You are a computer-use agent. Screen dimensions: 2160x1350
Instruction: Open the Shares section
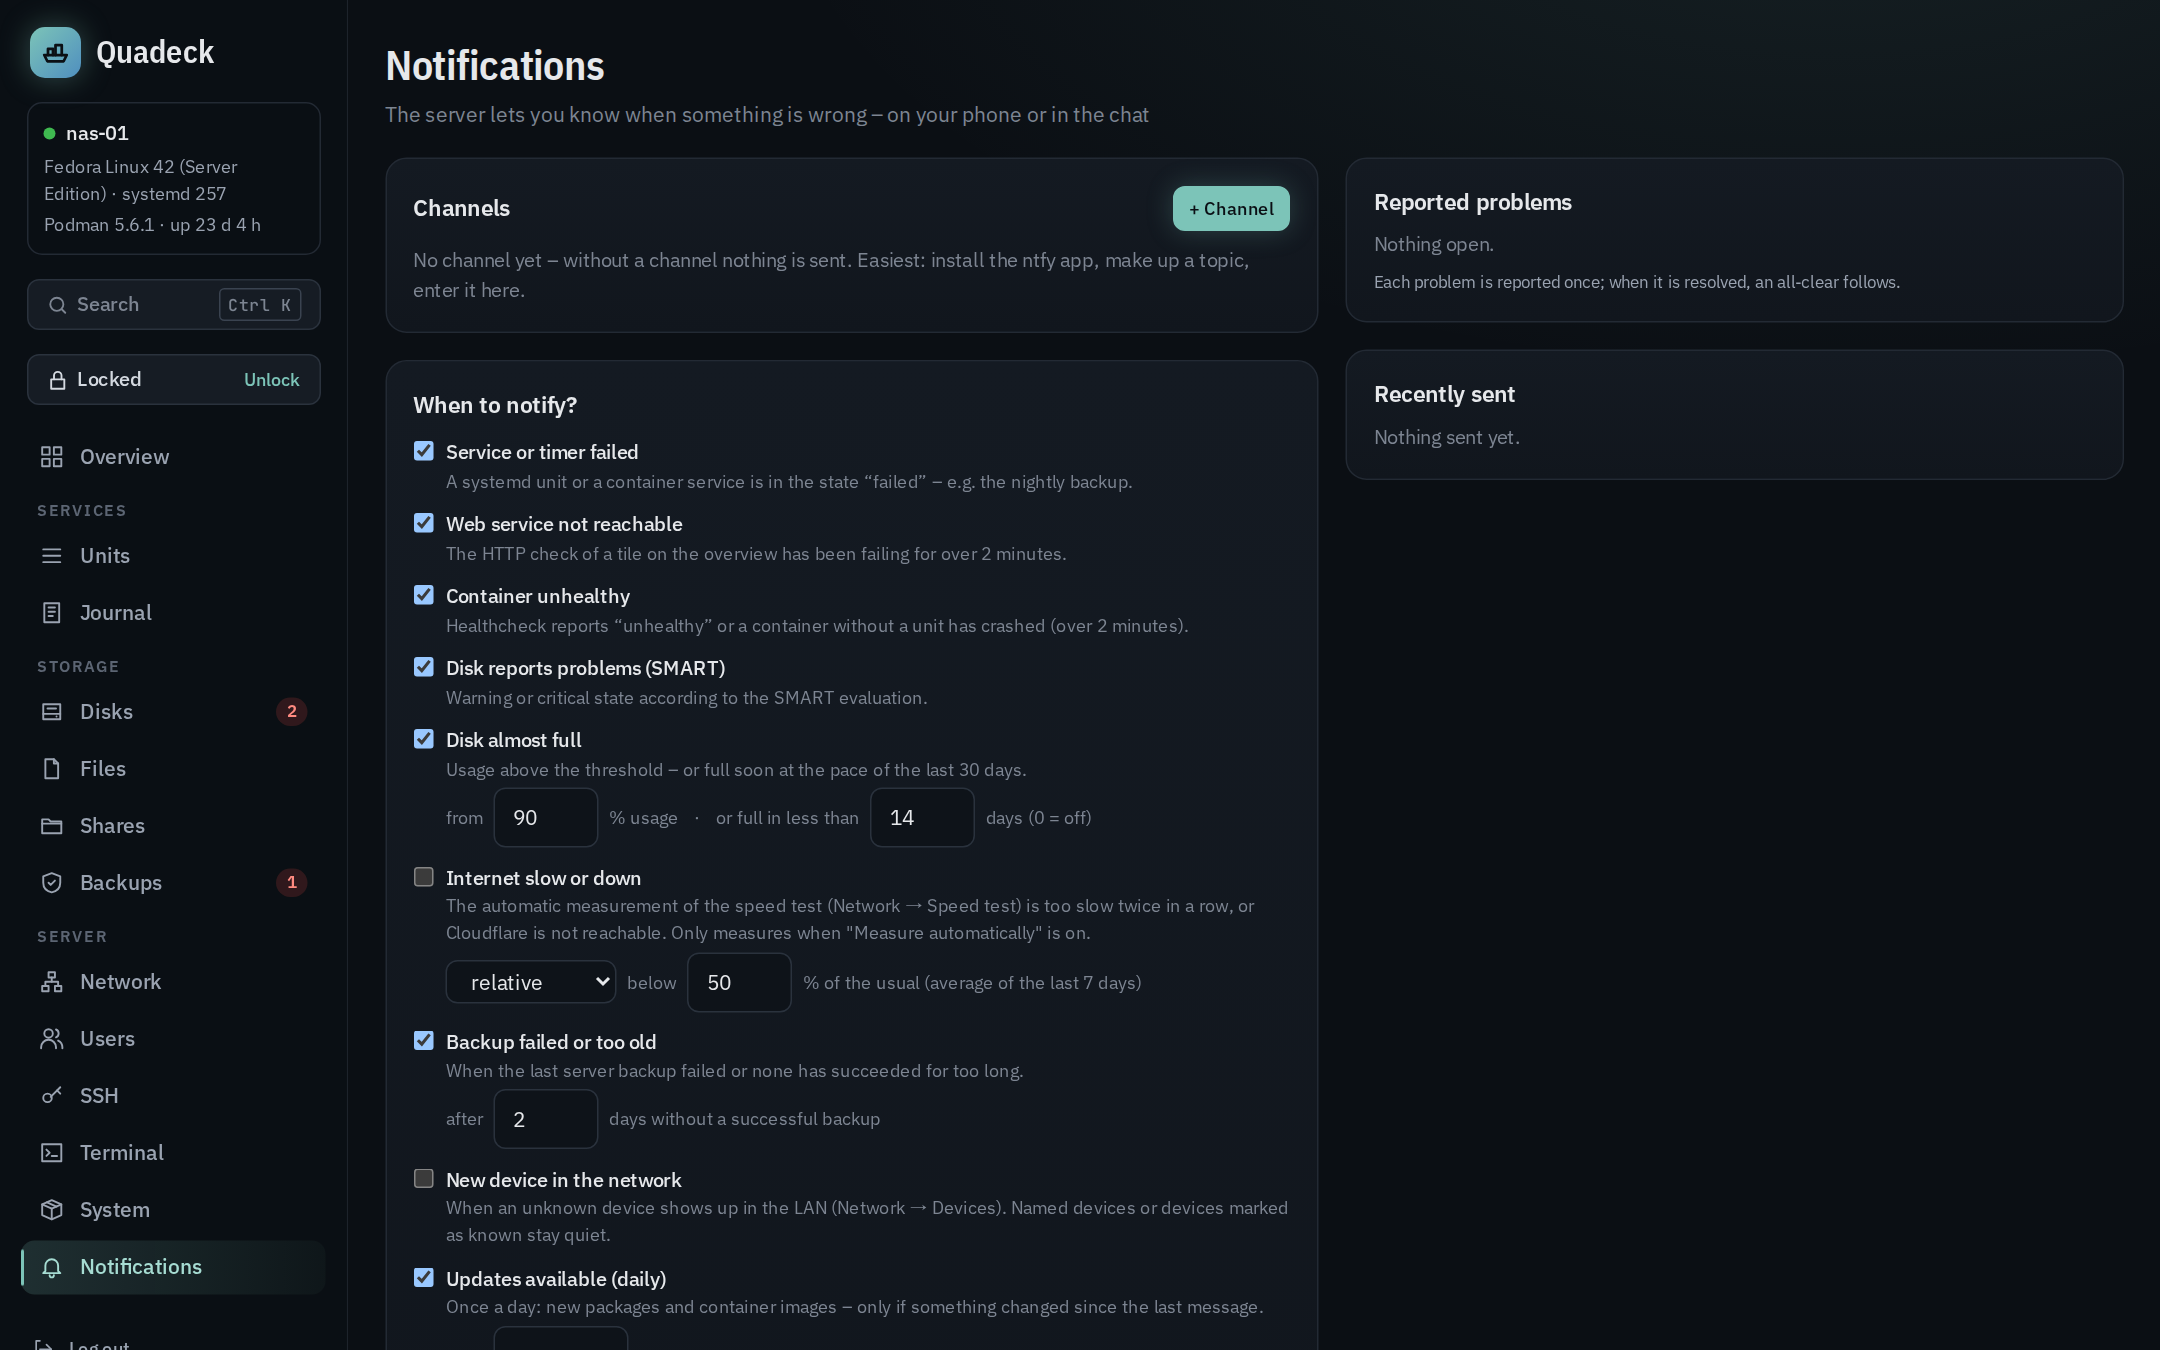tap(173, 826)
